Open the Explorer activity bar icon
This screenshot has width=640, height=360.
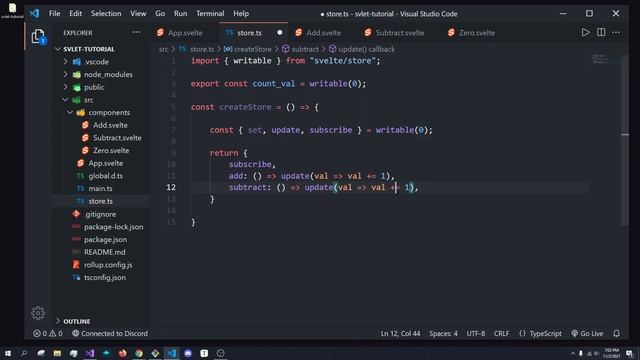(38, 37)
